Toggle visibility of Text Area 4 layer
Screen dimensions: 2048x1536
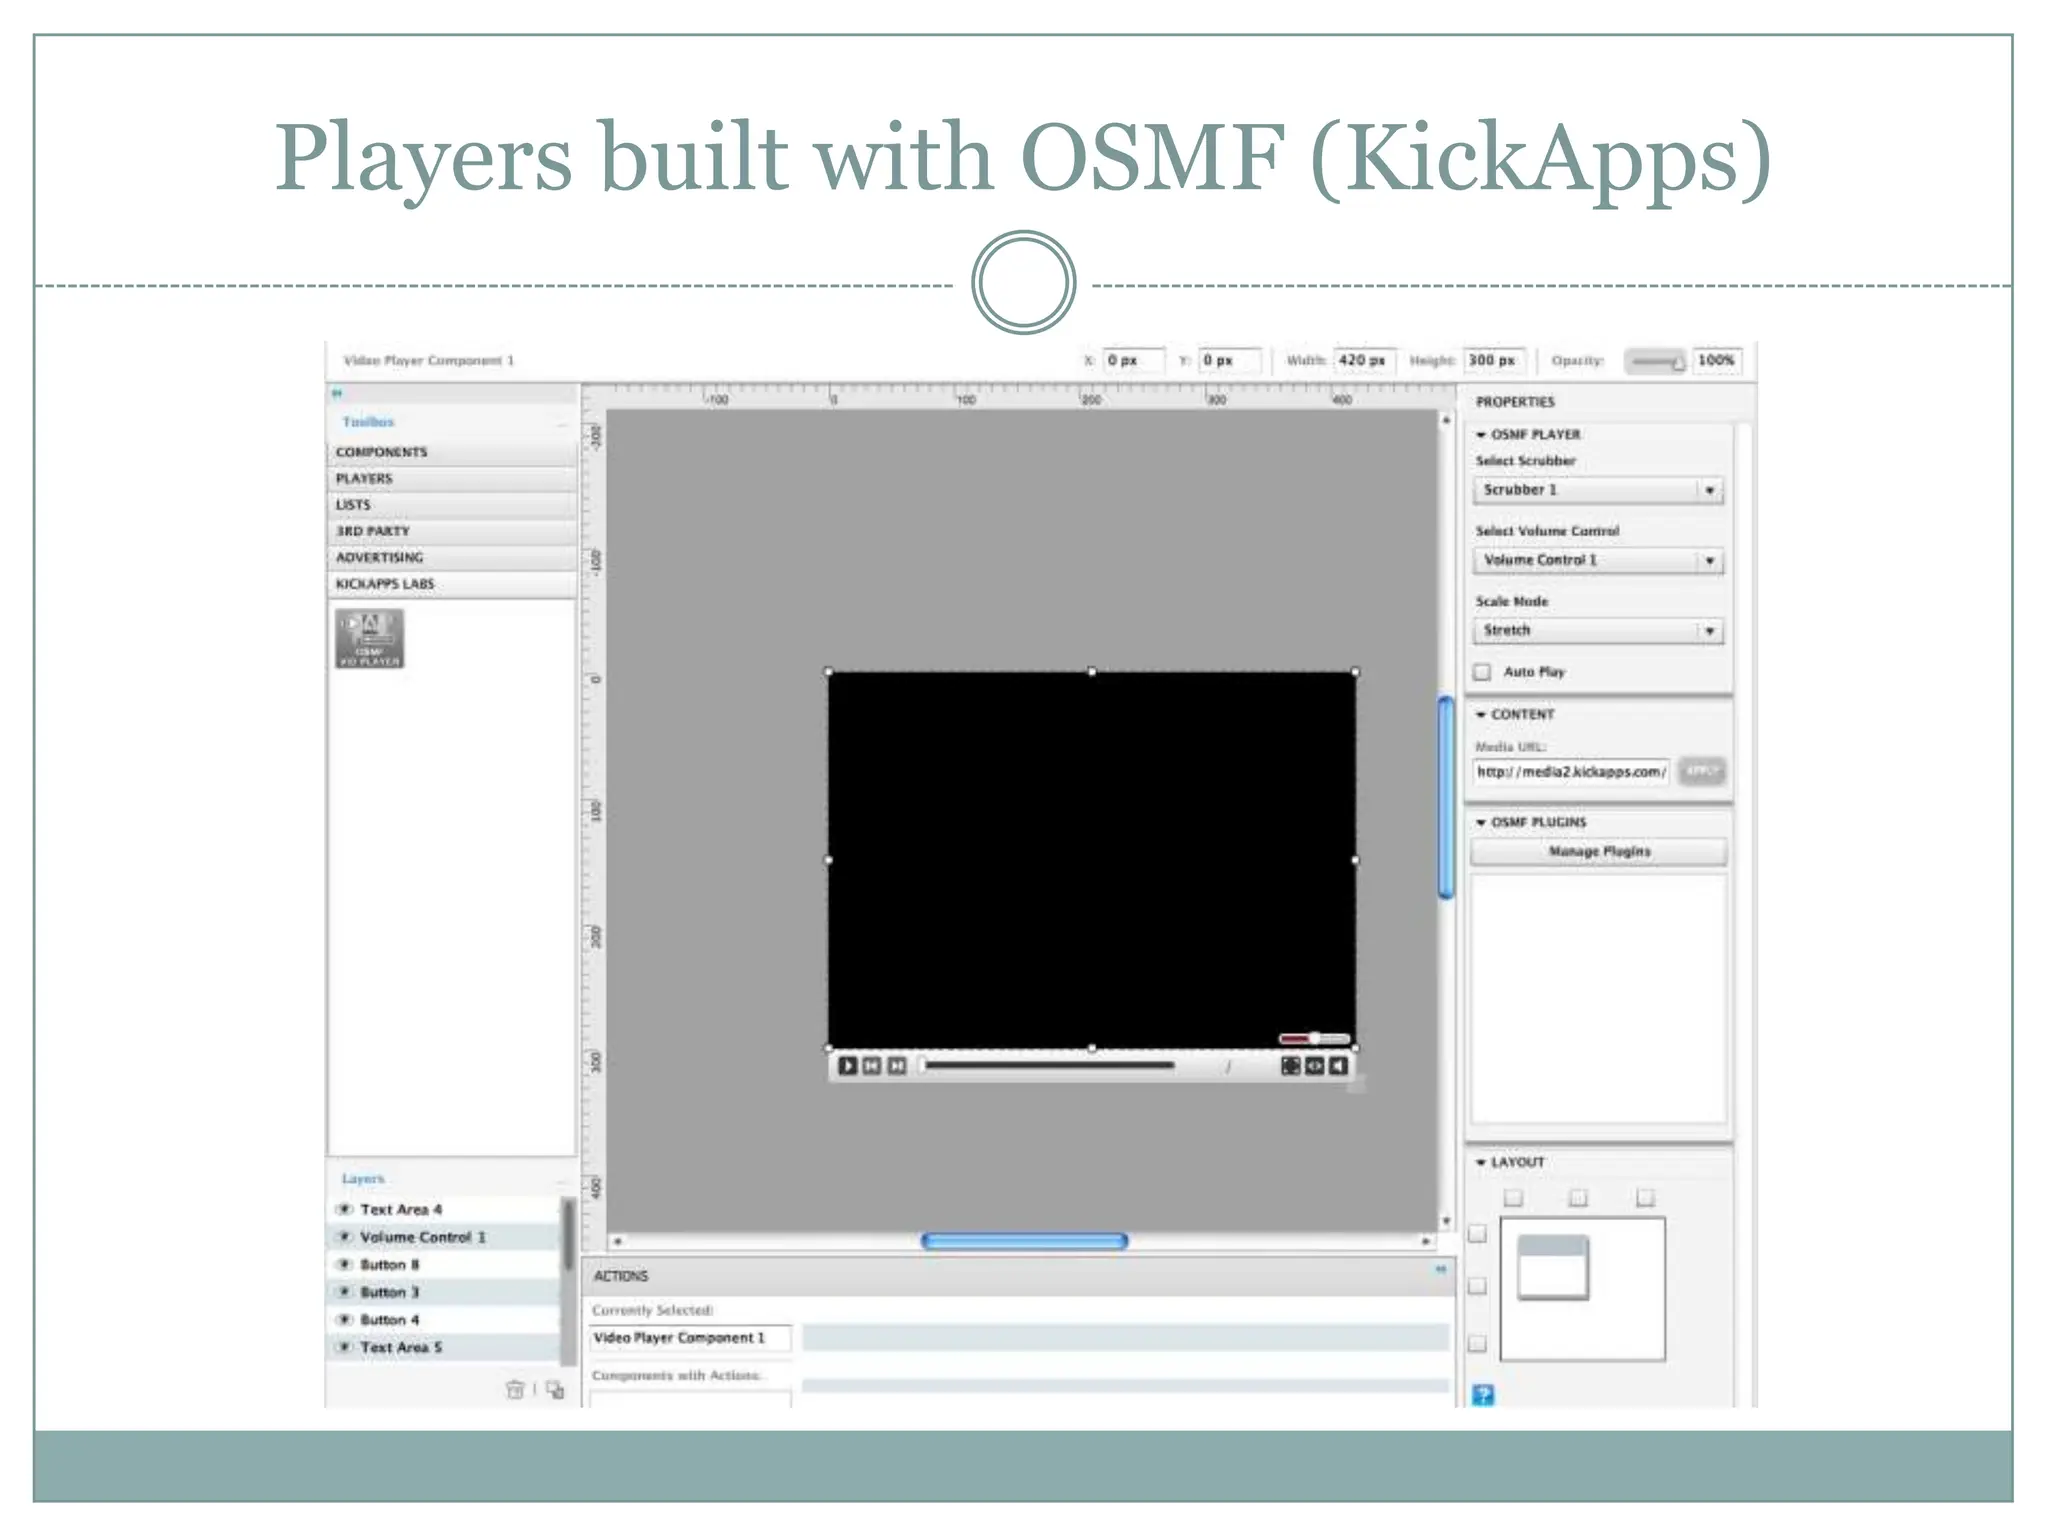[x=345, y=1209]
